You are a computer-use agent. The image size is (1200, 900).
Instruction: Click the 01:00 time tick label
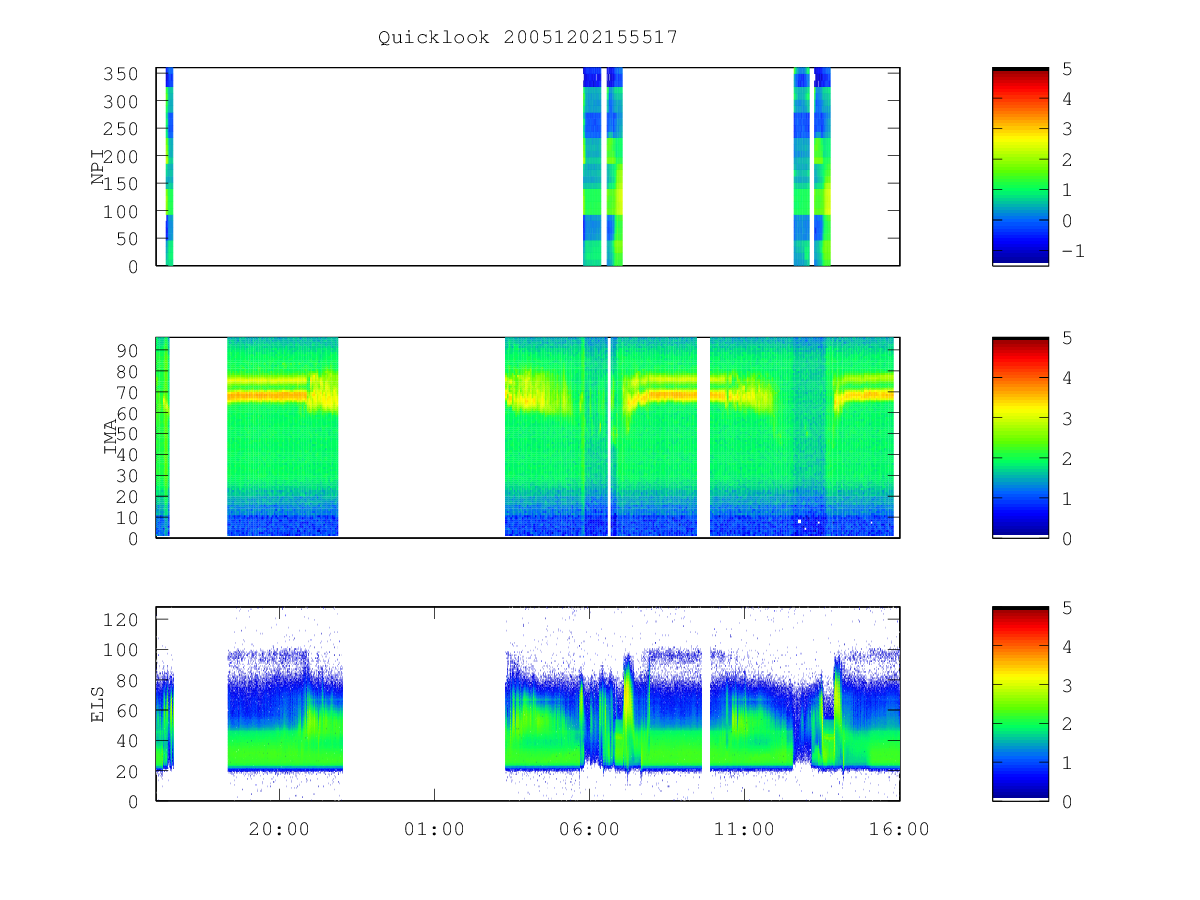point(434,828)
